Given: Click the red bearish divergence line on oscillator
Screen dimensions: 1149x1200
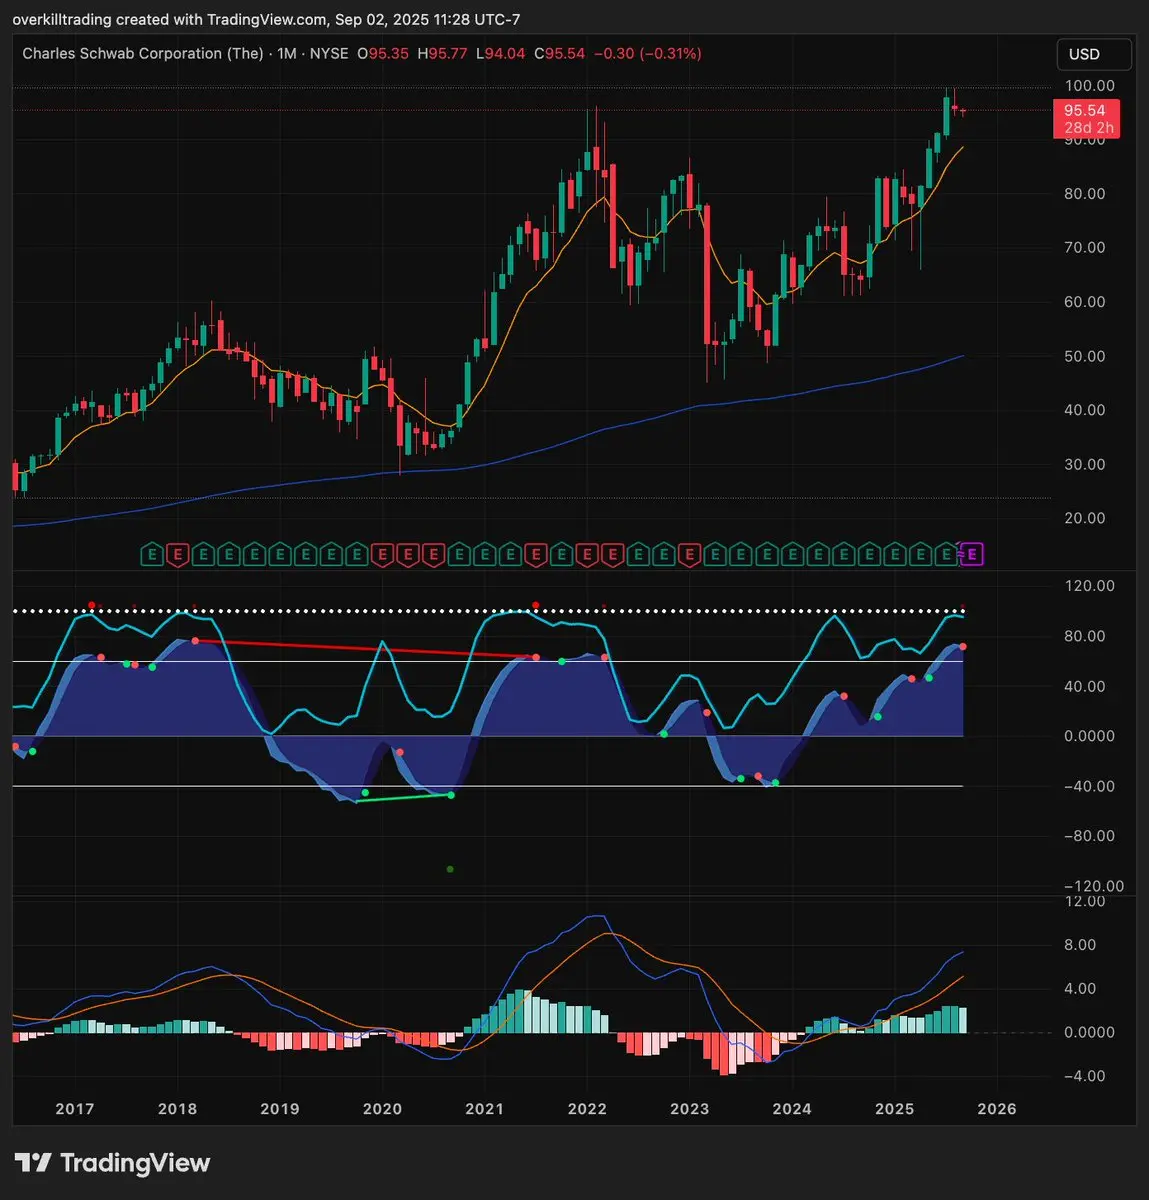Looking at the screenshot, I should tap(366, 648).
